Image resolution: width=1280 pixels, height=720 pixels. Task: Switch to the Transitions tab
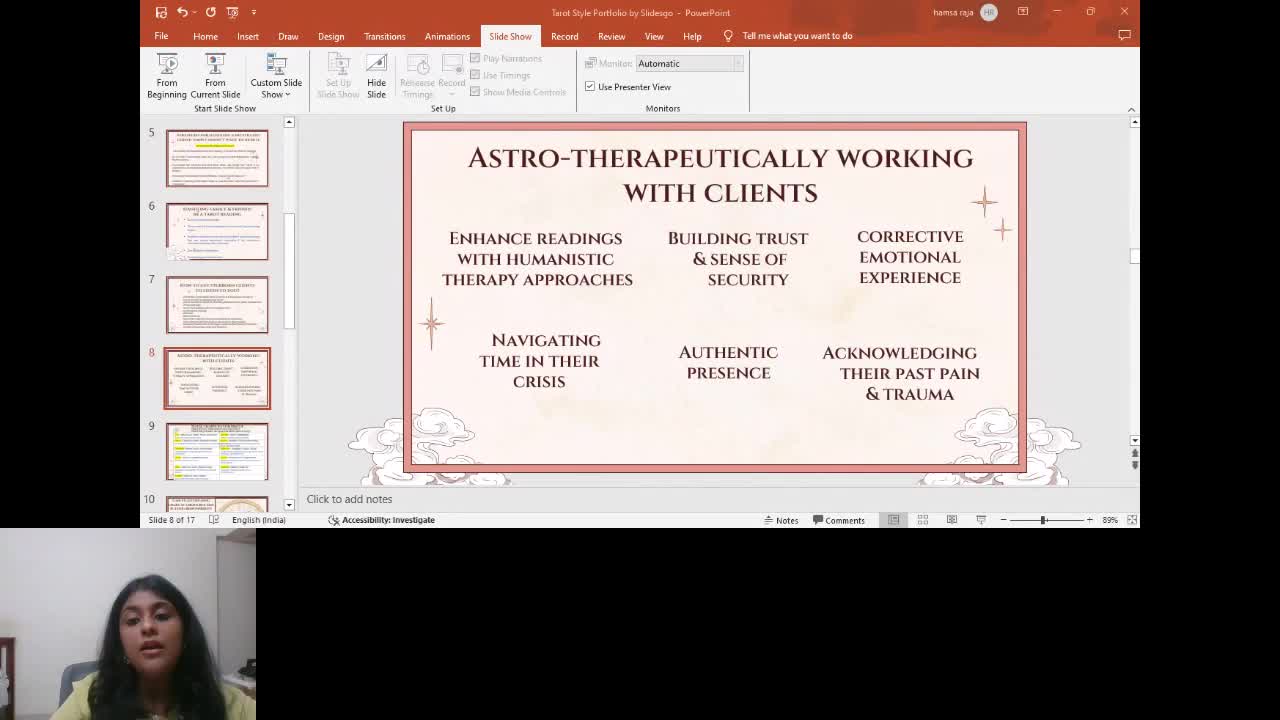coord(385,36)
